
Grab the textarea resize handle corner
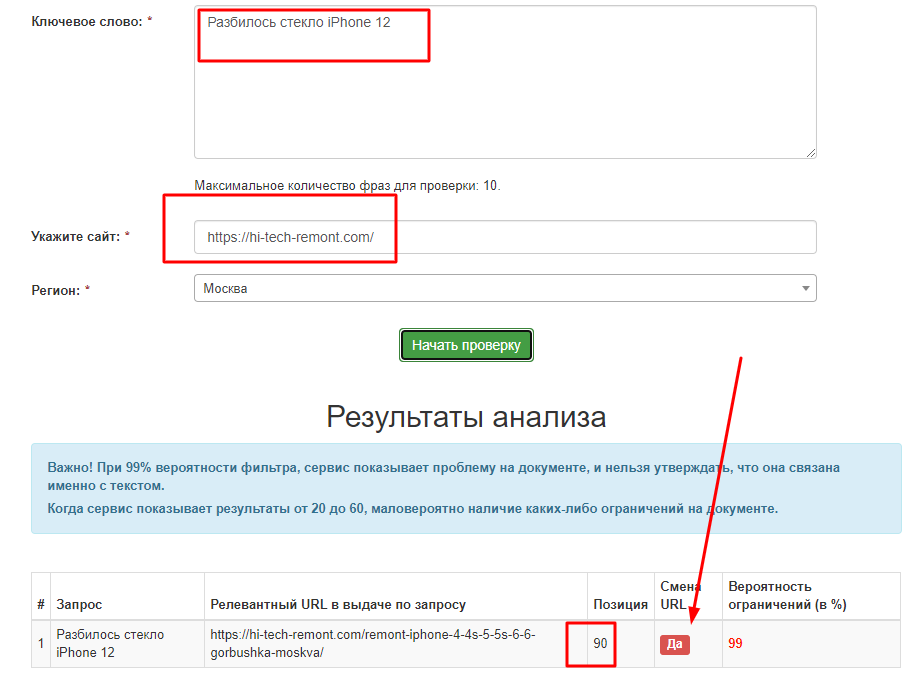(x=810, y=152)
